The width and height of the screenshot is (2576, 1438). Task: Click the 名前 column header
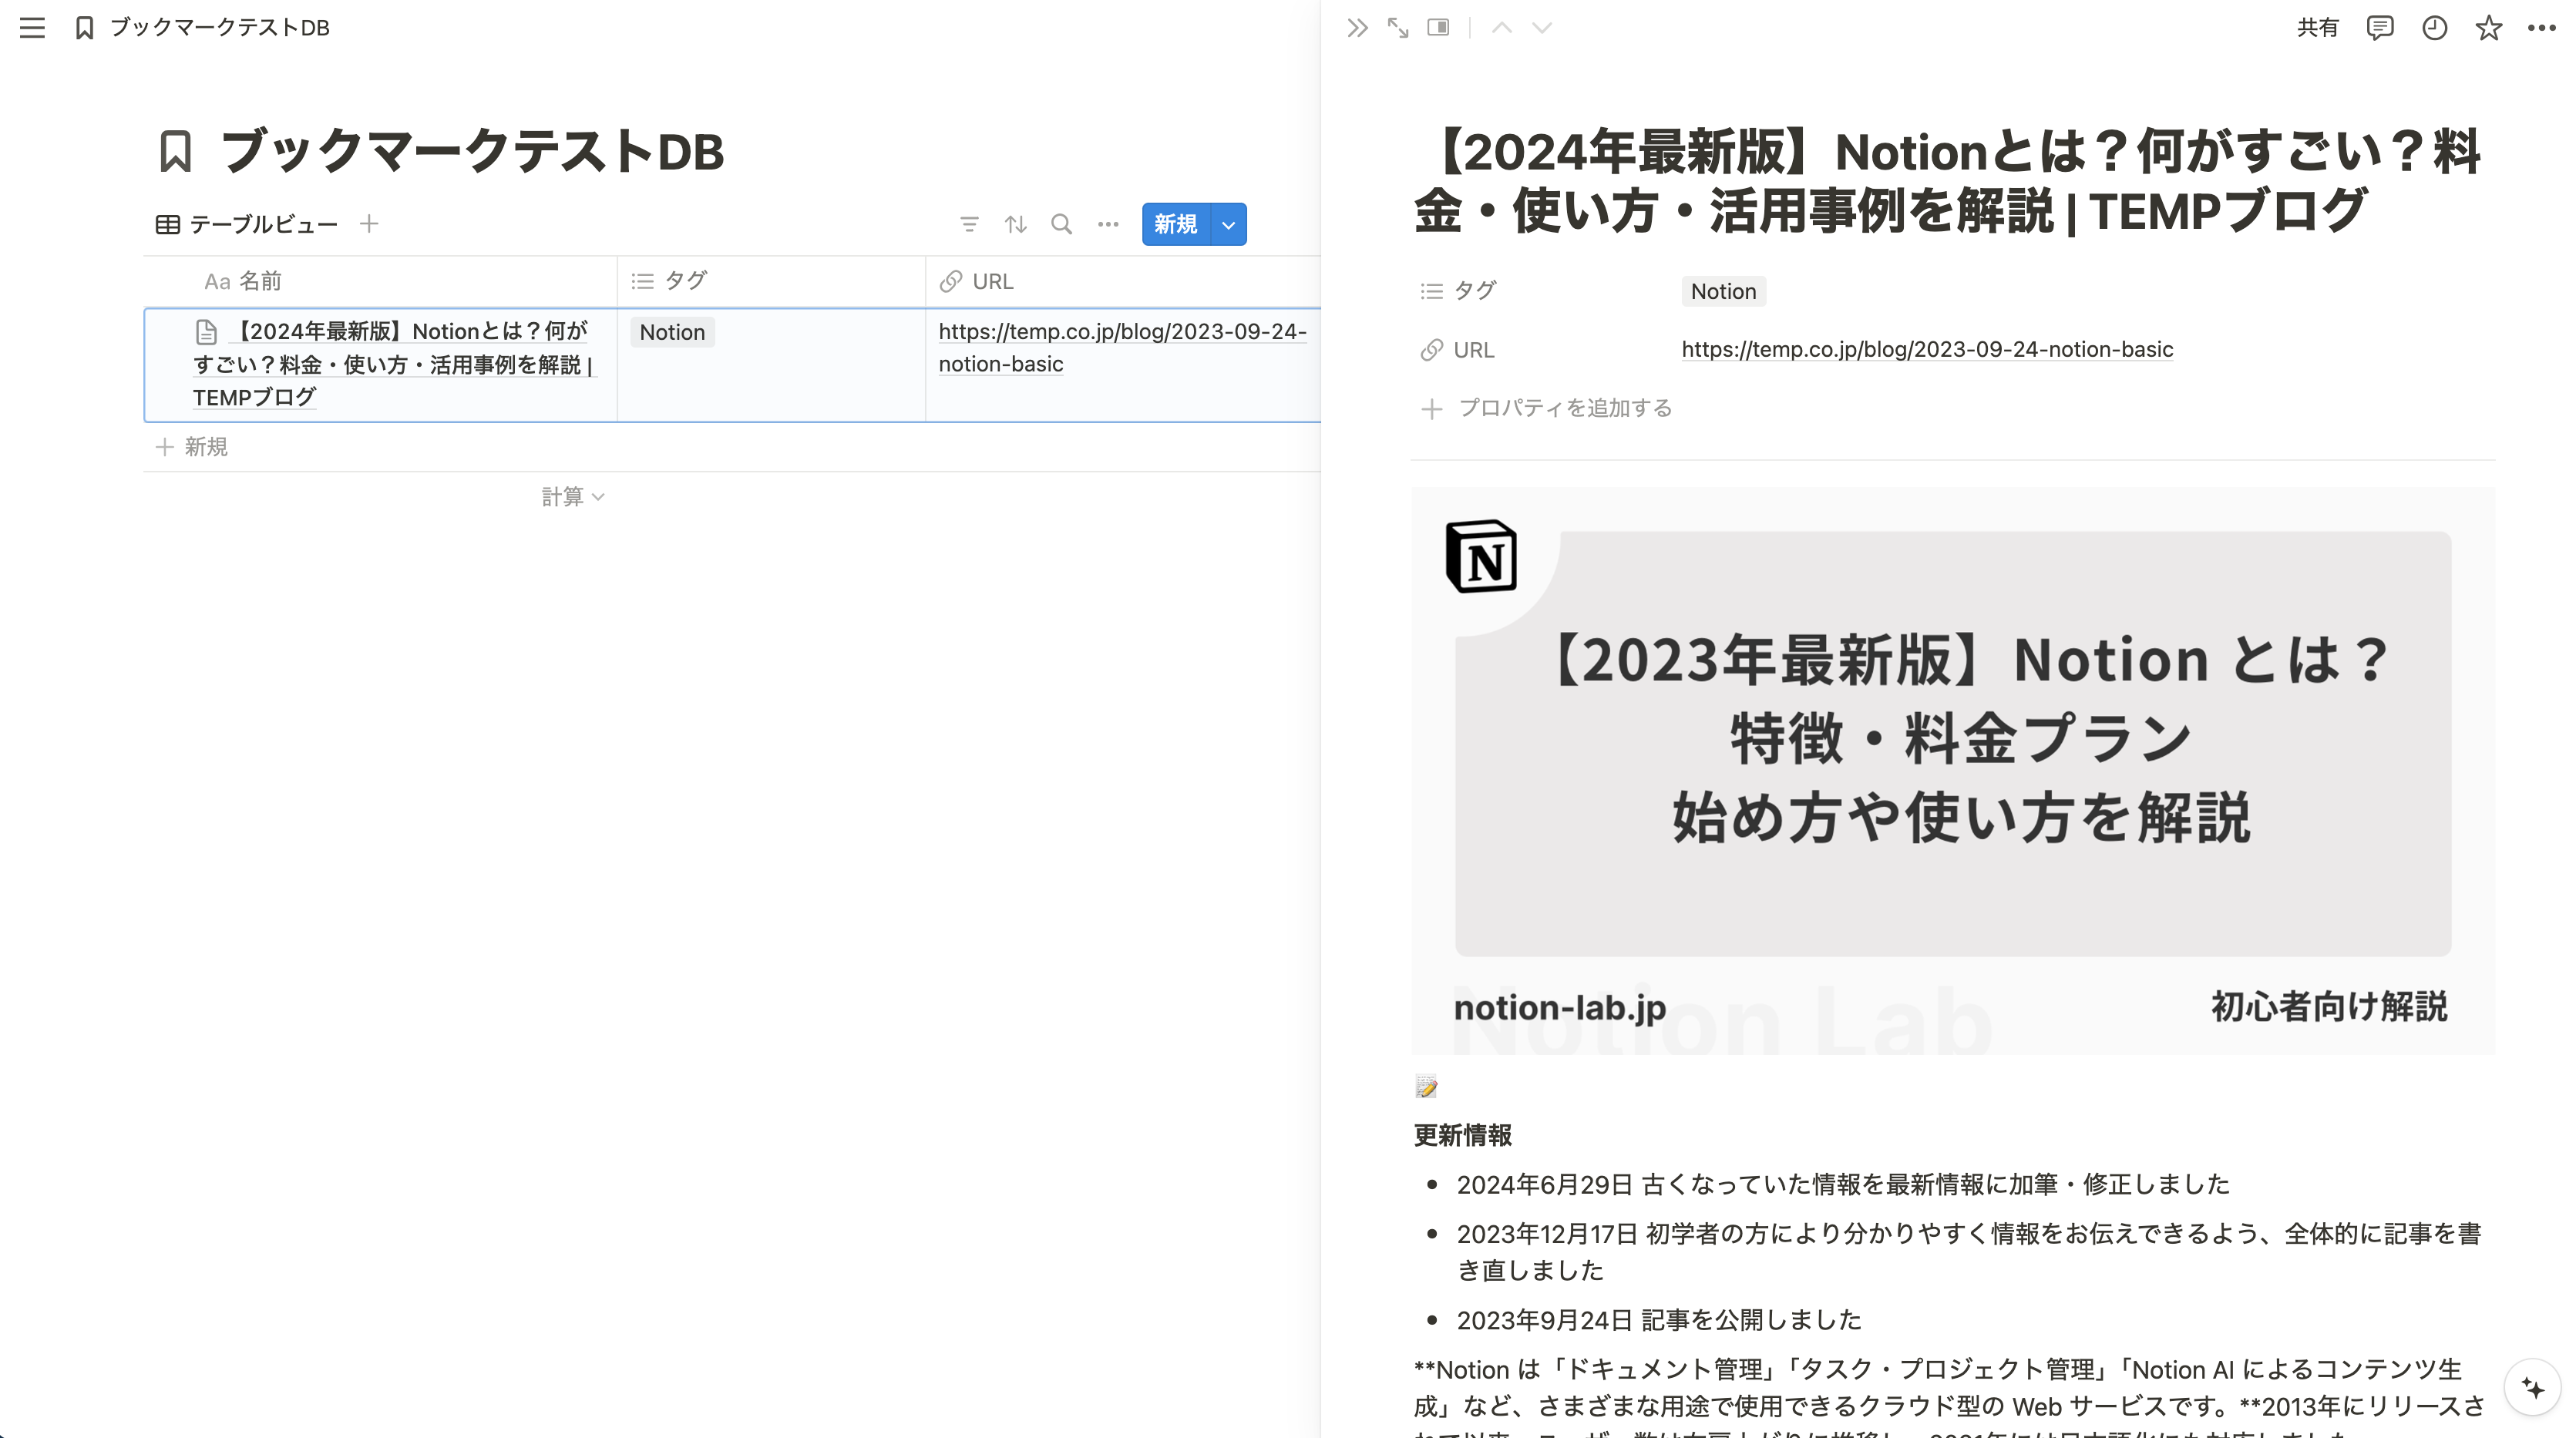point(380,282)
